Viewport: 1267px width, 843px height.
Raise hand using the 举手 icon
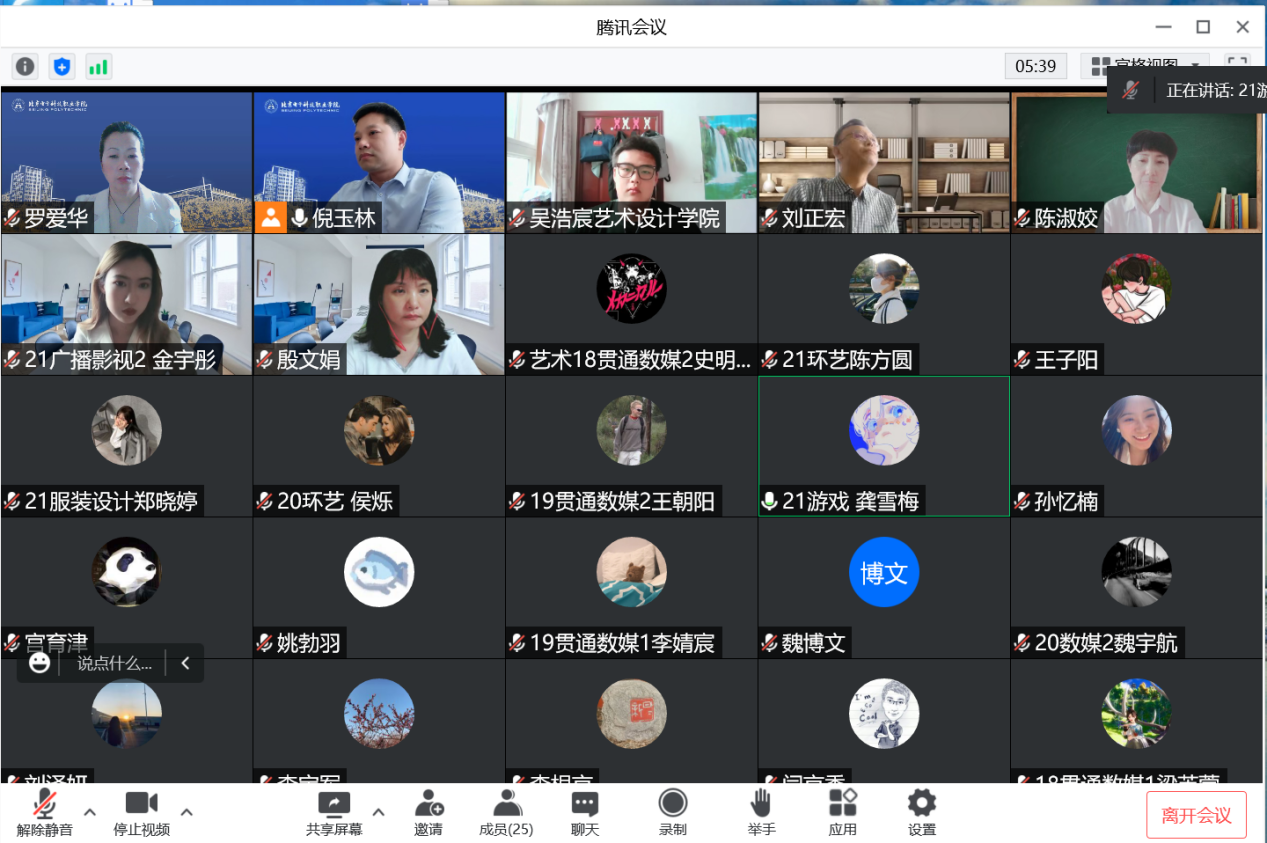(761, 812)
